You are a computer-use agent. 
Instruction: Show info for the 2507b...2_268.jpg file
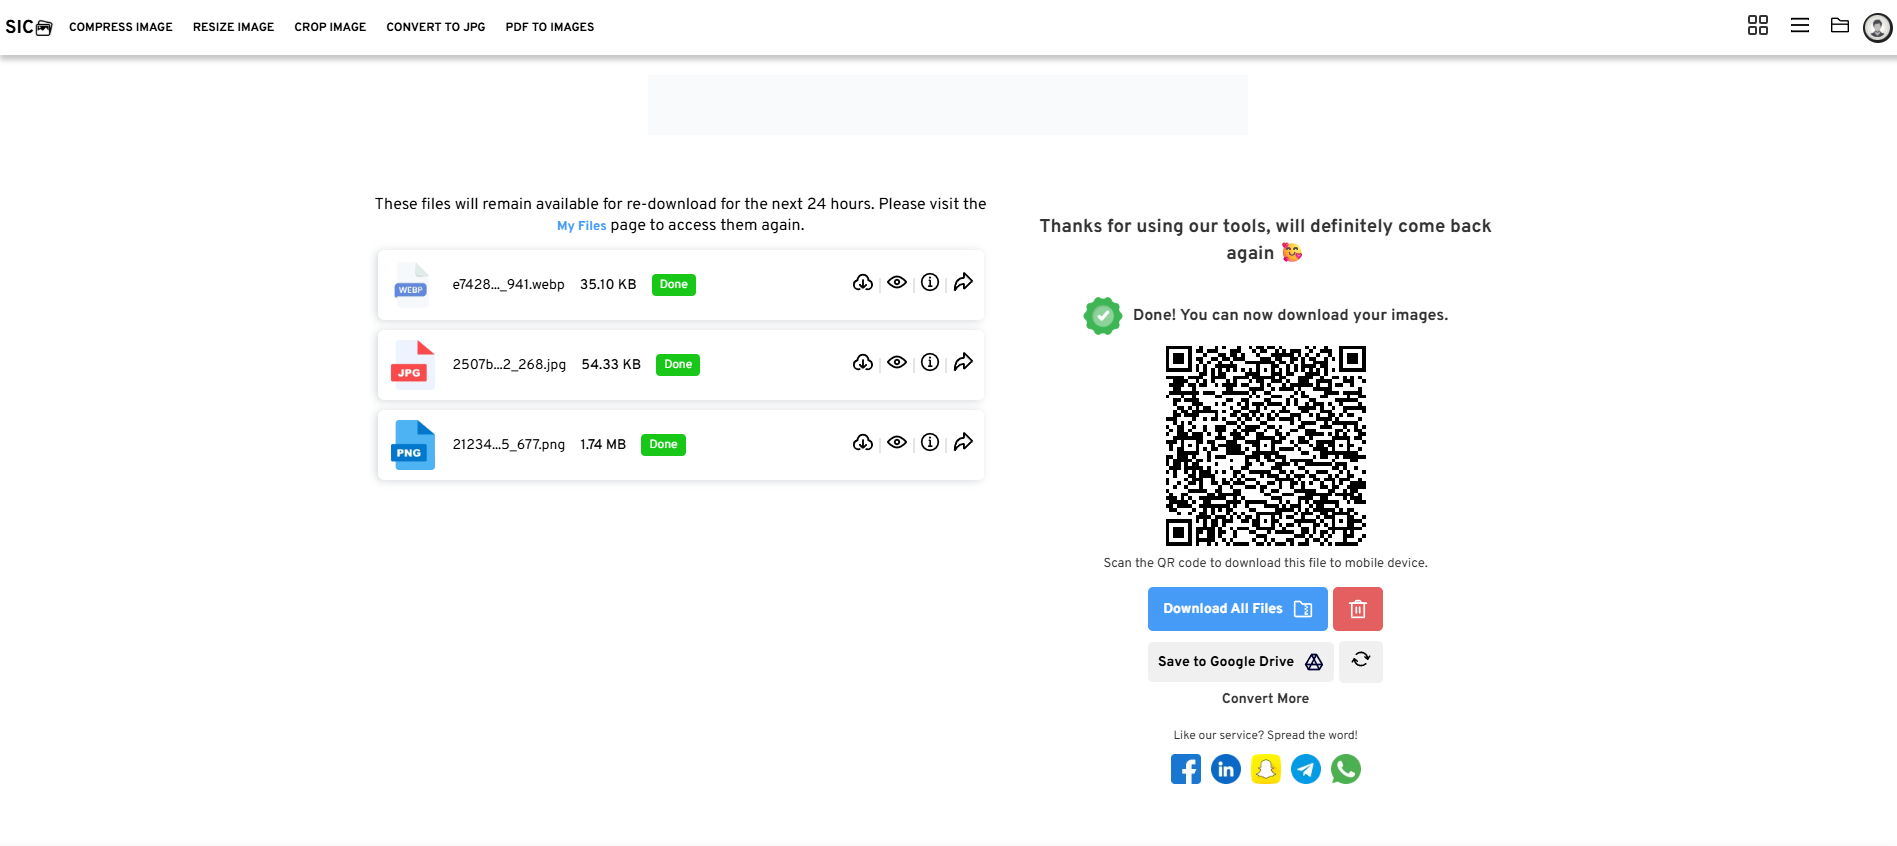coord(930,363)
